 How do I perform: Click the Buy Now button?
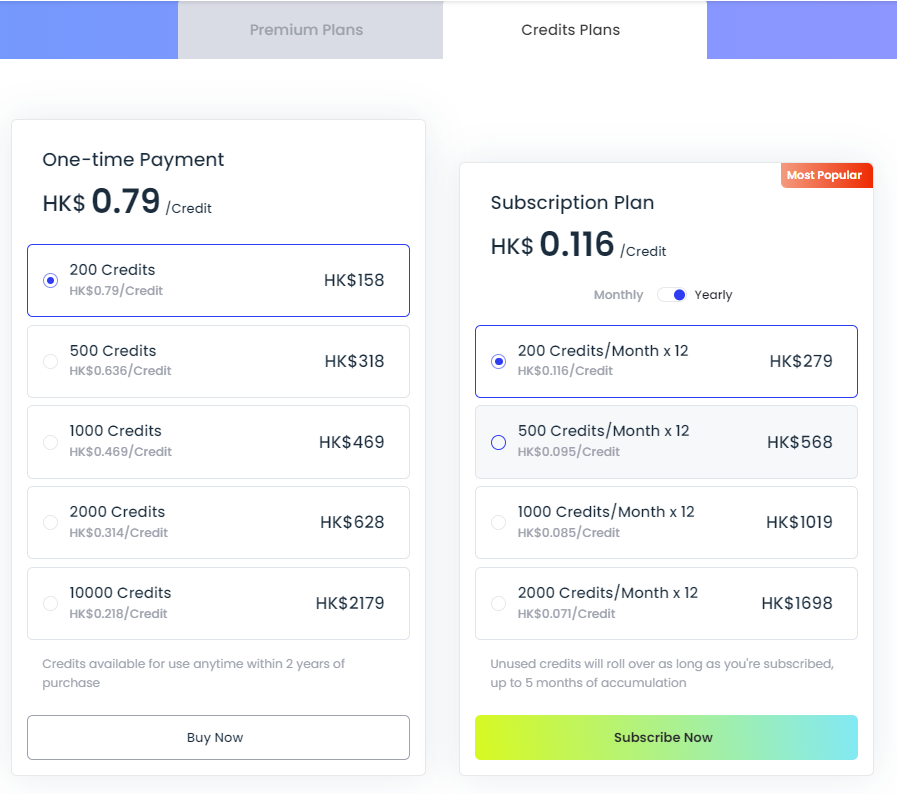218,737
